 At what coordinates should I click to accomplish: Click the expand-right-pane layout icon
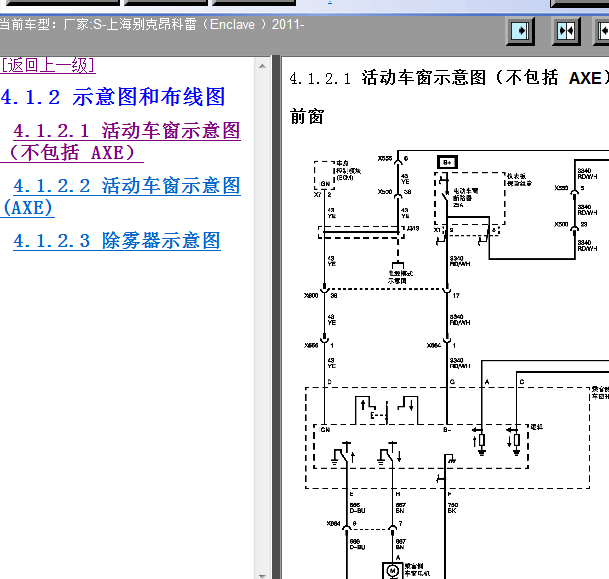(x=602, y=31)
